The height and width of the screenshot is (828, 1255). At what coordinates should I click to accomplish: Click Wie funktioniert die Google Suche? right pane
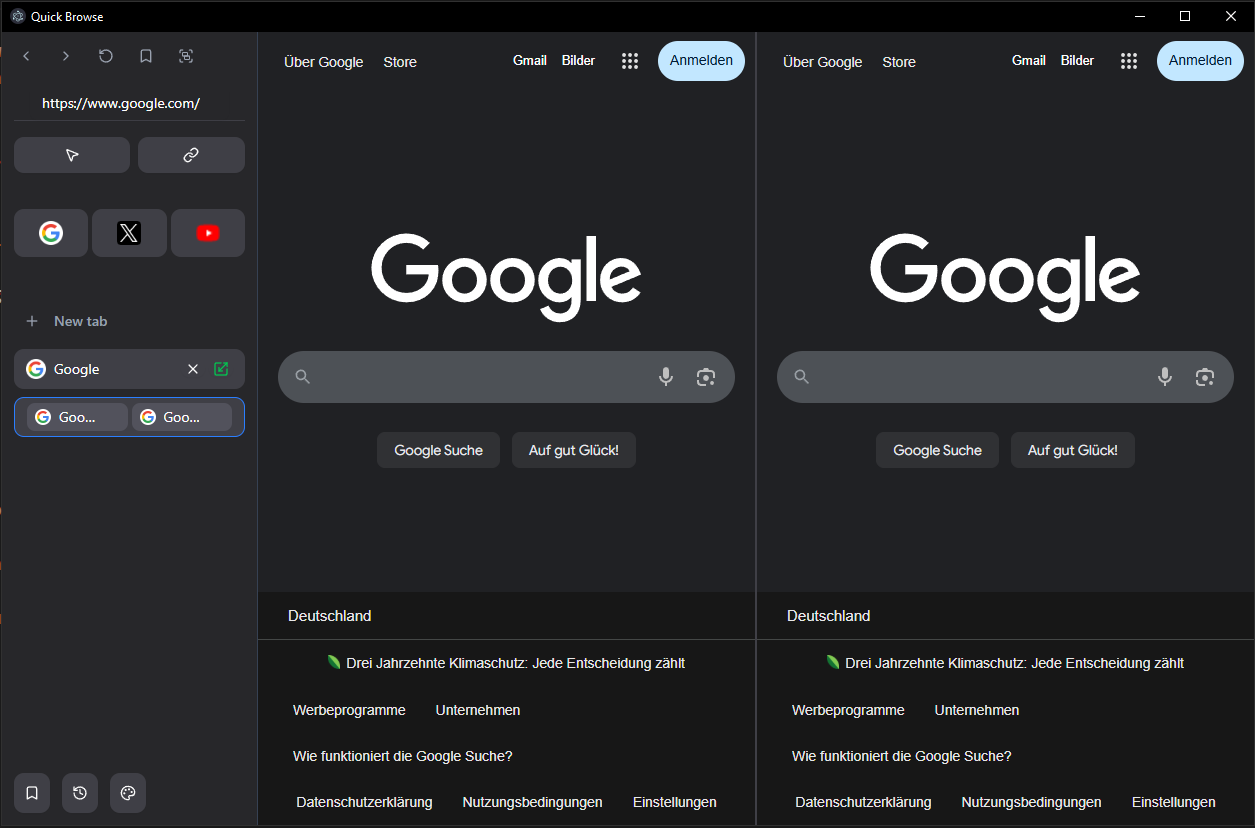click(902, 756)
